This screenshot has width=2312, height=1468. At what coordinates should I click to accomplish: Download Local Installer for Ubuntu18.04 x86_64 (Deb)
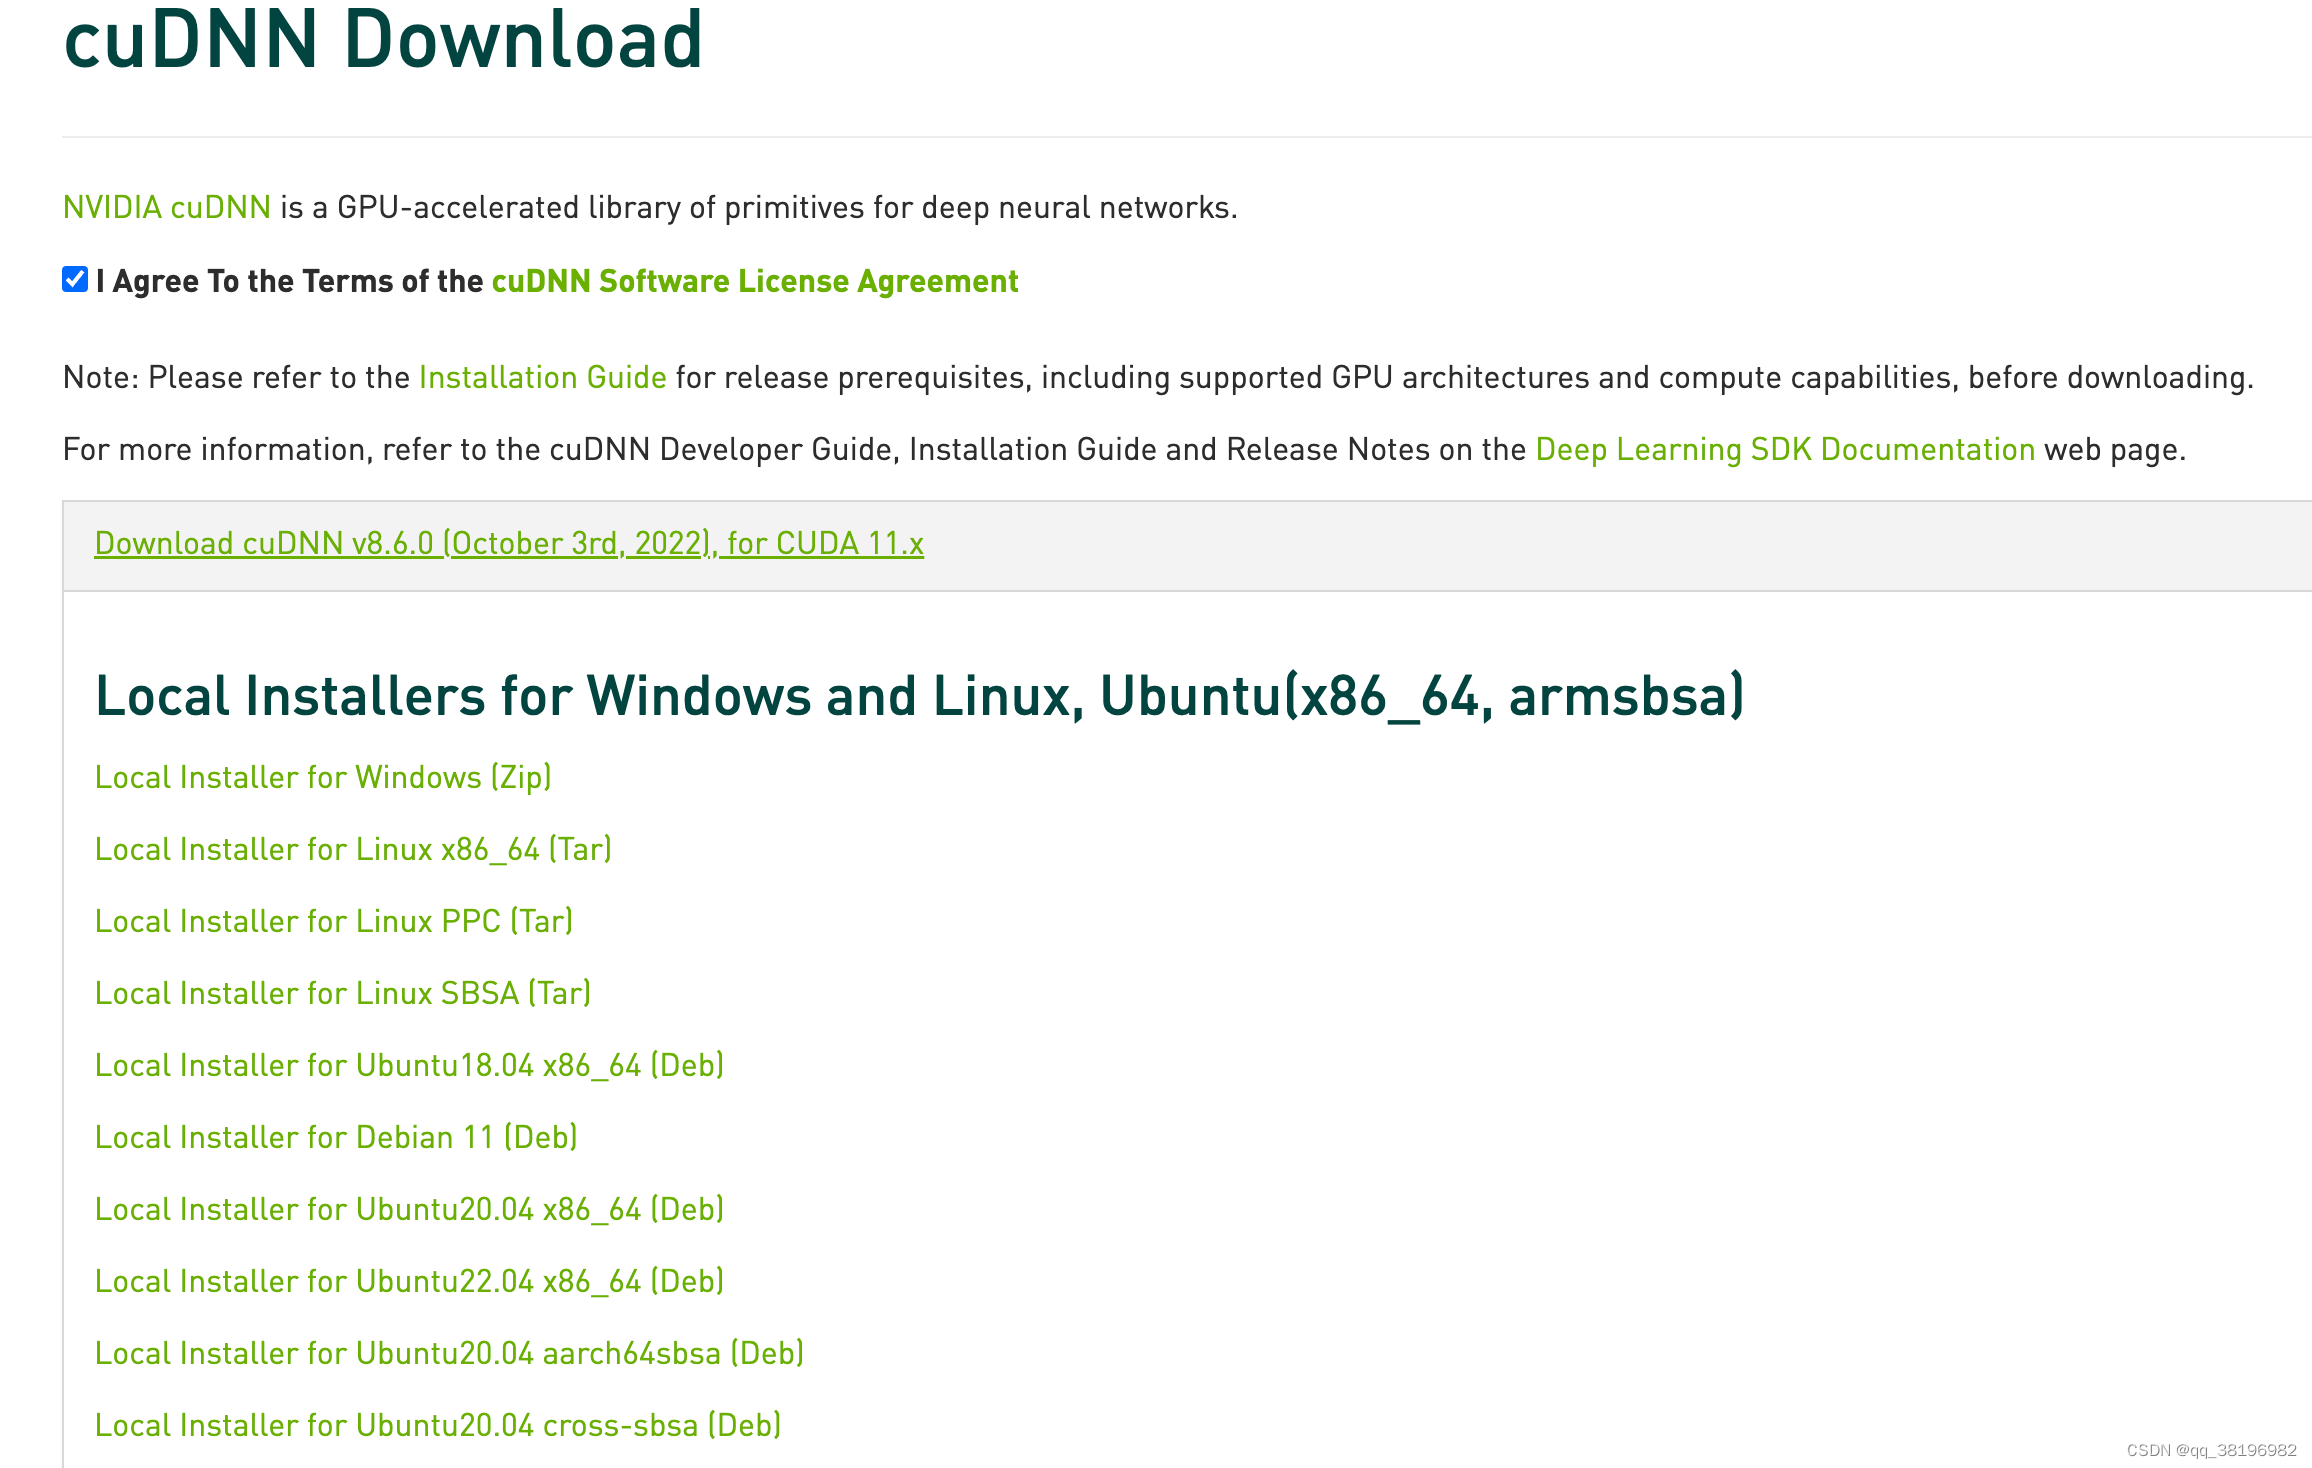(x=409, y=1065)
